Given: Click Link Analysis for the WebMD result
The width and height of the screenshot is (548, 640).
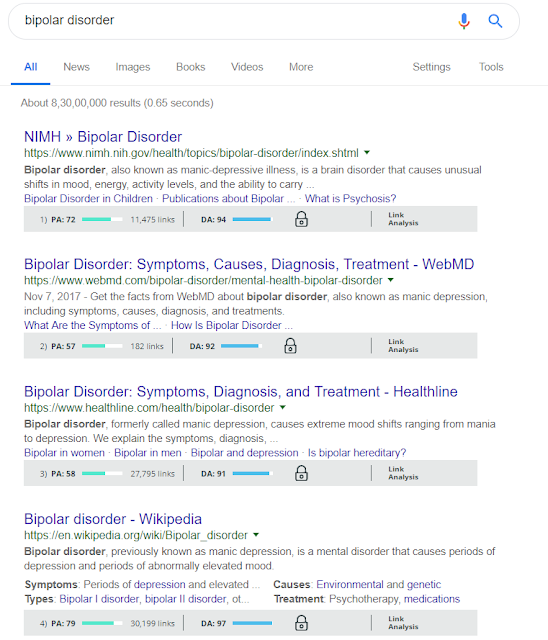Looking at the screenshot, I should [x=403, y=346].
